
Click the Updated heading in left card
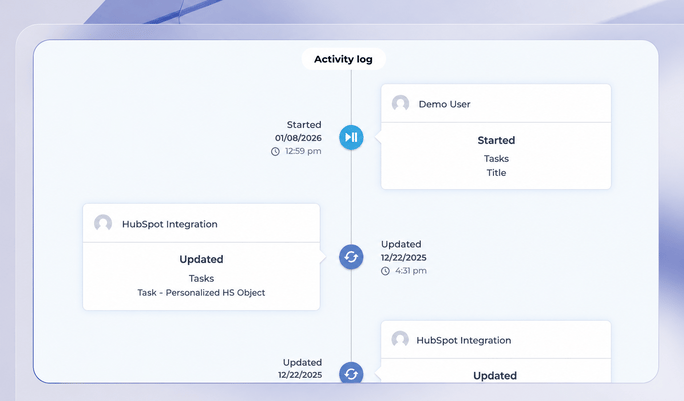point(201,259)
